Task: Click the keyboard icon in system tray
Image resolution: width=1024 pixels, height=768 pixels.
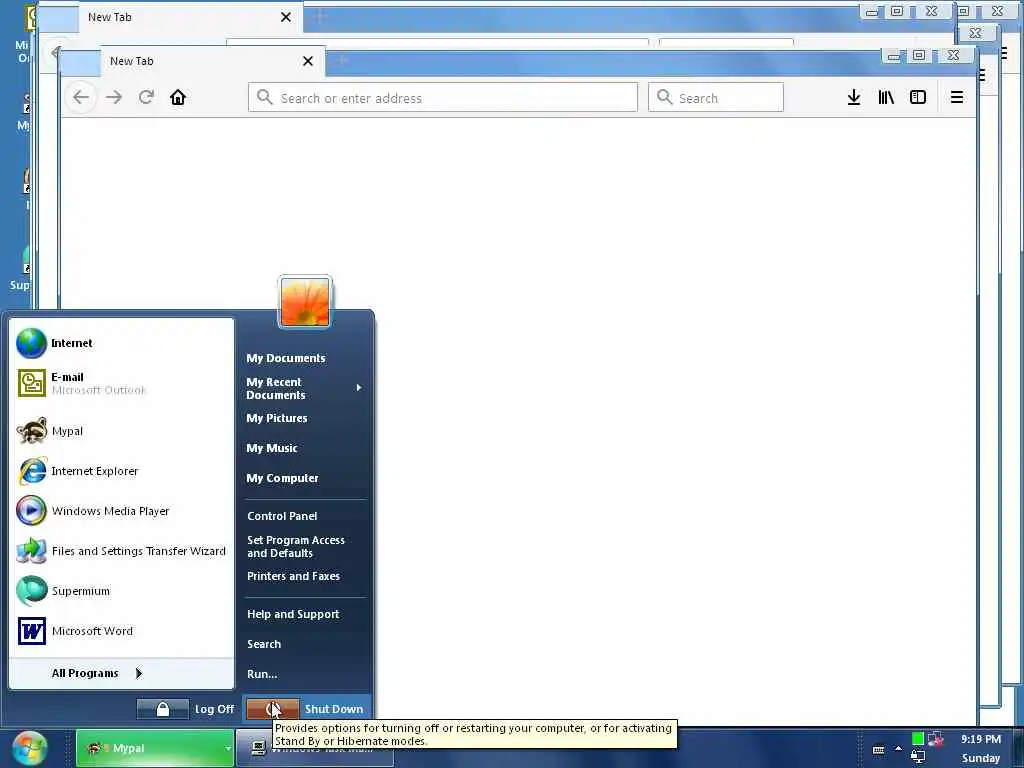Action: [x=879, y=750]
